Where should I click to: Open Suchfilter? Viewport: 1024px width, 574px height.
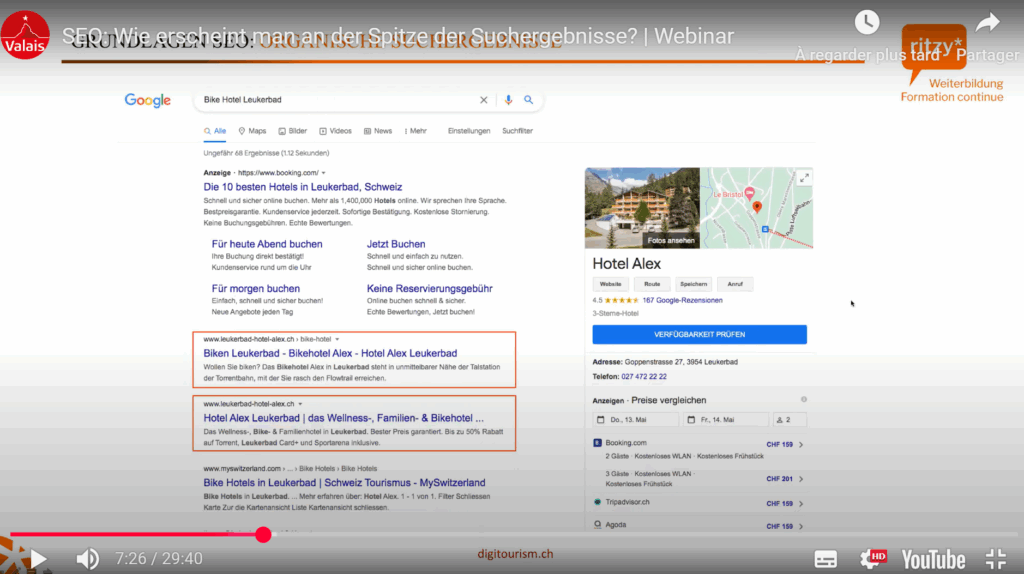click(x=517, y=131)
